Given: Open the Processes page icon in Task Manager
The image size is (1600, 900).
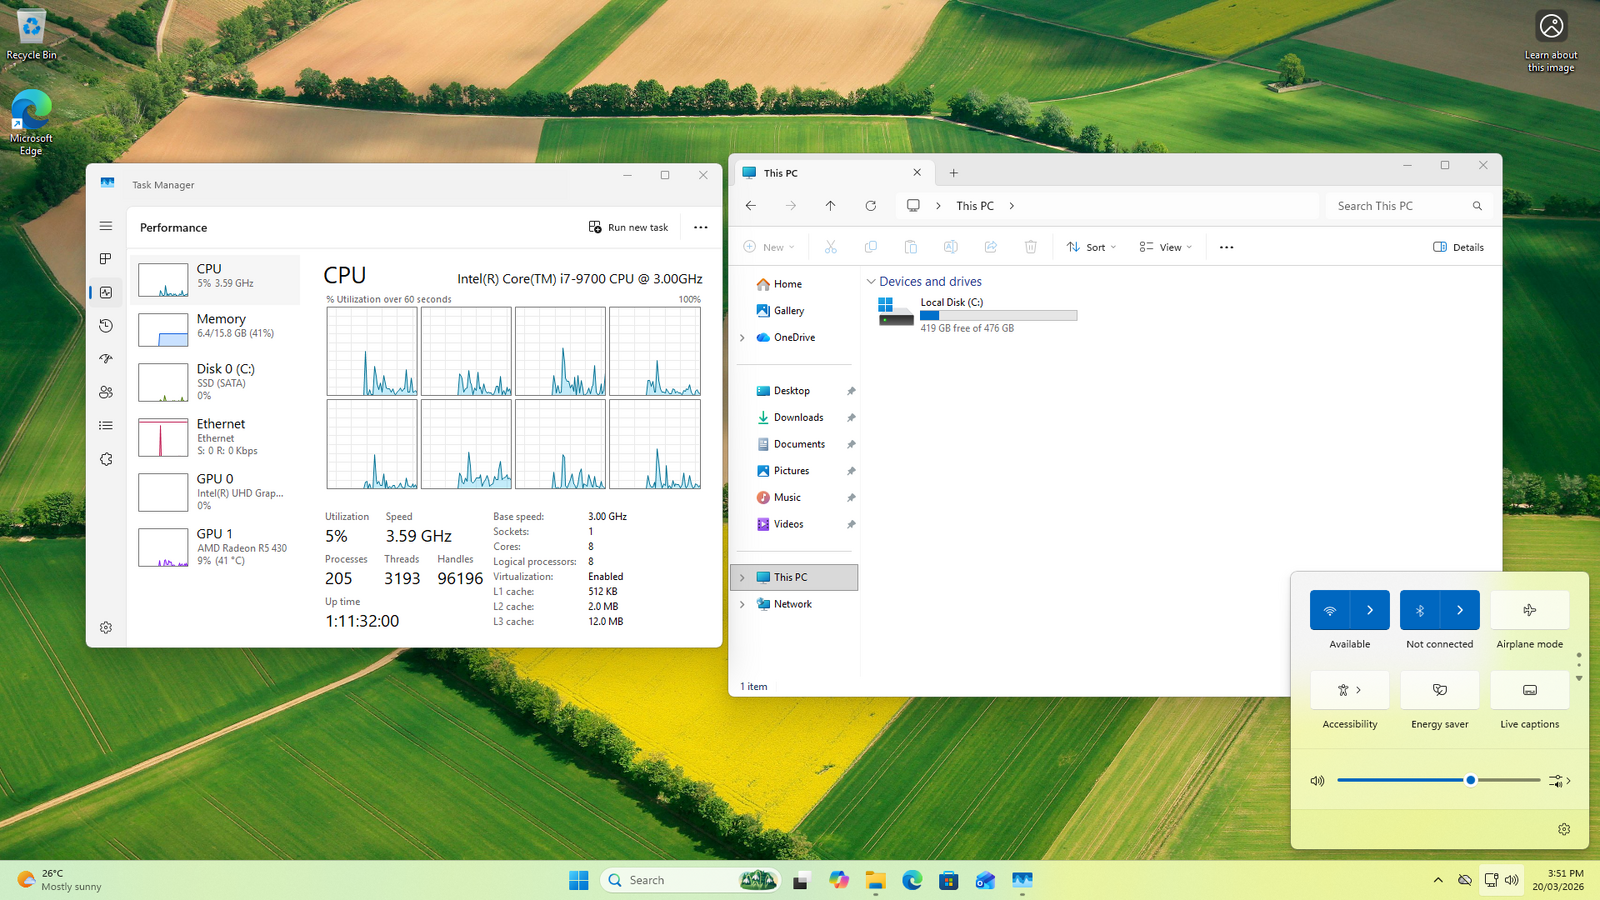Looking at the screenshot, I should click(x=106, y=259).
